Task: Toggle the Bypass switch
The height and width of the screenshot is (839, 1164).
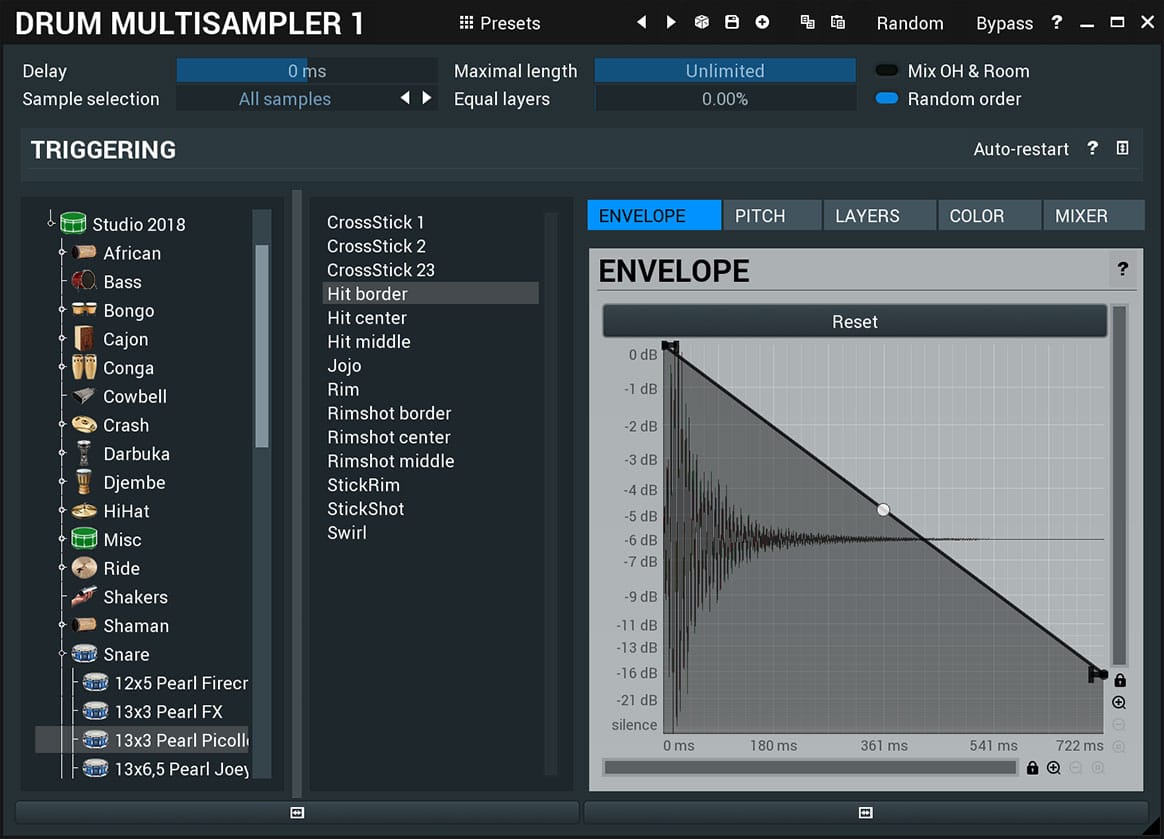Action: 1004,23
